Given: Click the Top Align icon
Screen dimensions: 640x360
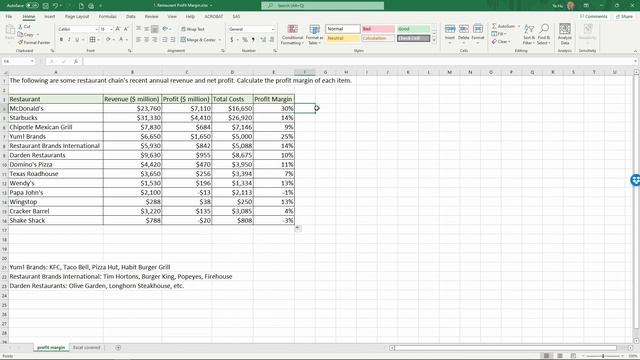Looking at the screenshot, I should 138,29.
